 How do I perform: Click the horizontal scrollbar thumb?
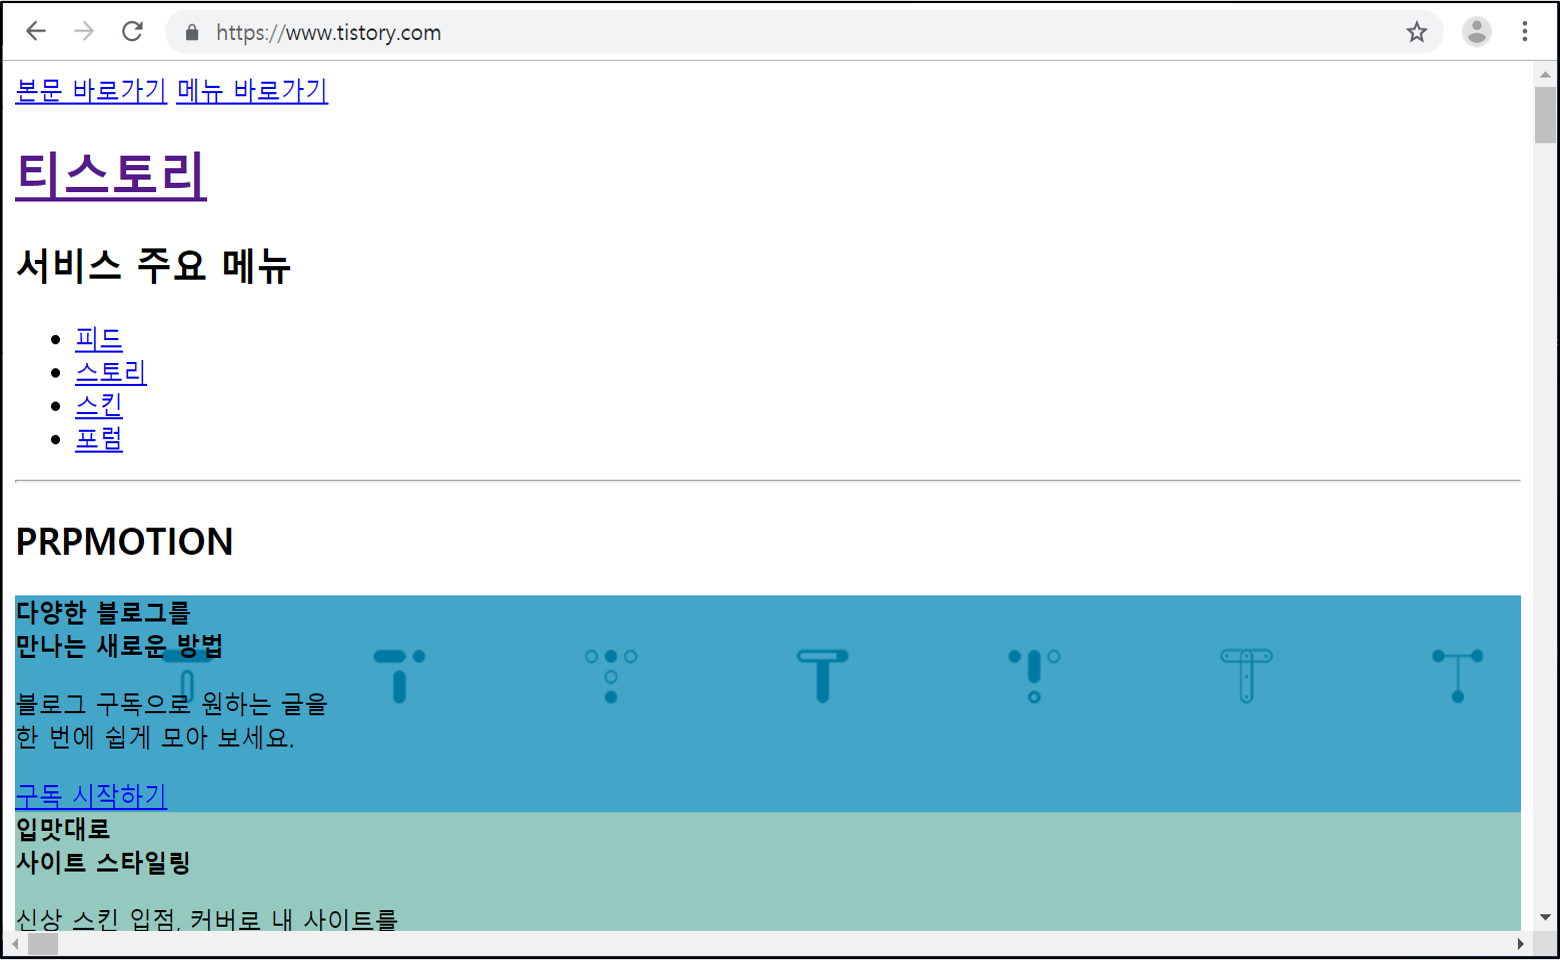point(43,944)
